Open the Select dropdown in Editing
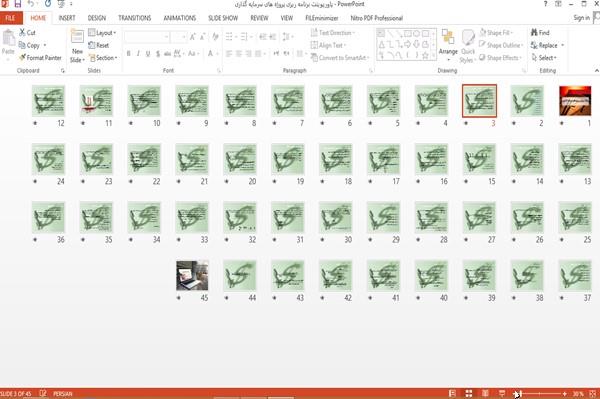 tap(544, 58)
